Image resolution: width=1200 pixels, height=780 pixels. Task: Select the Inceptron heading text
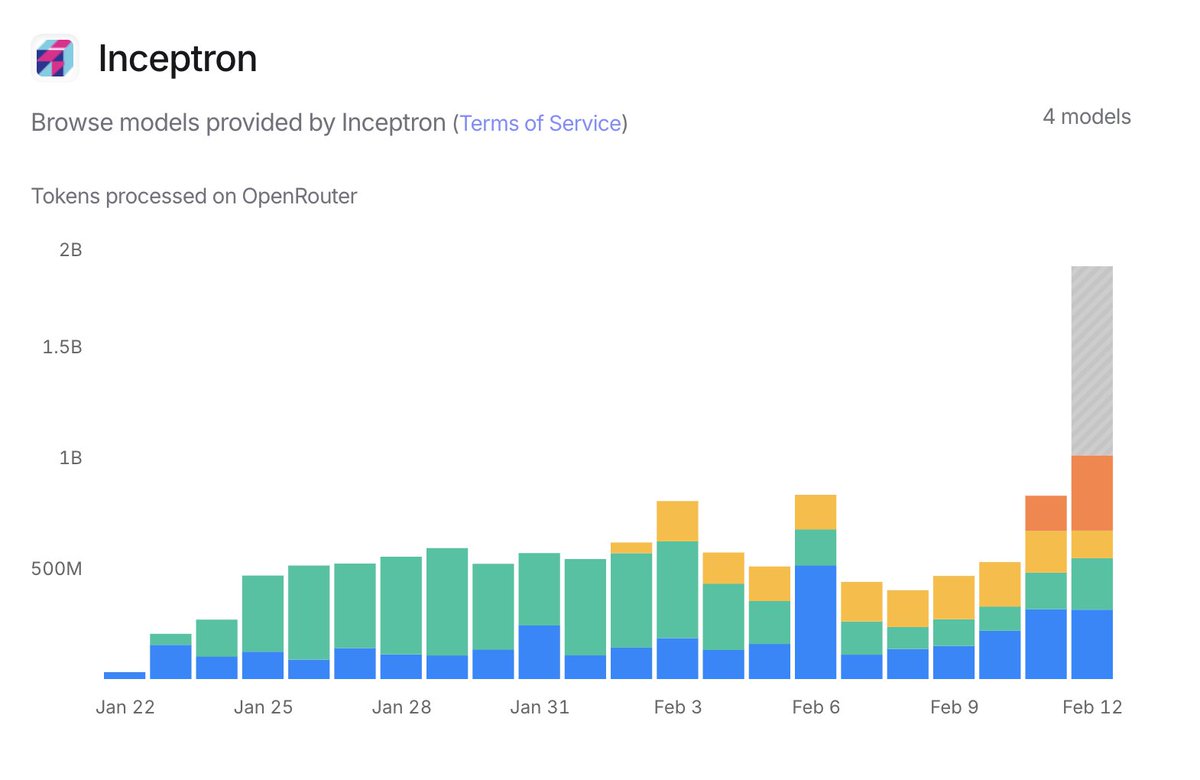tap(177, 59)
